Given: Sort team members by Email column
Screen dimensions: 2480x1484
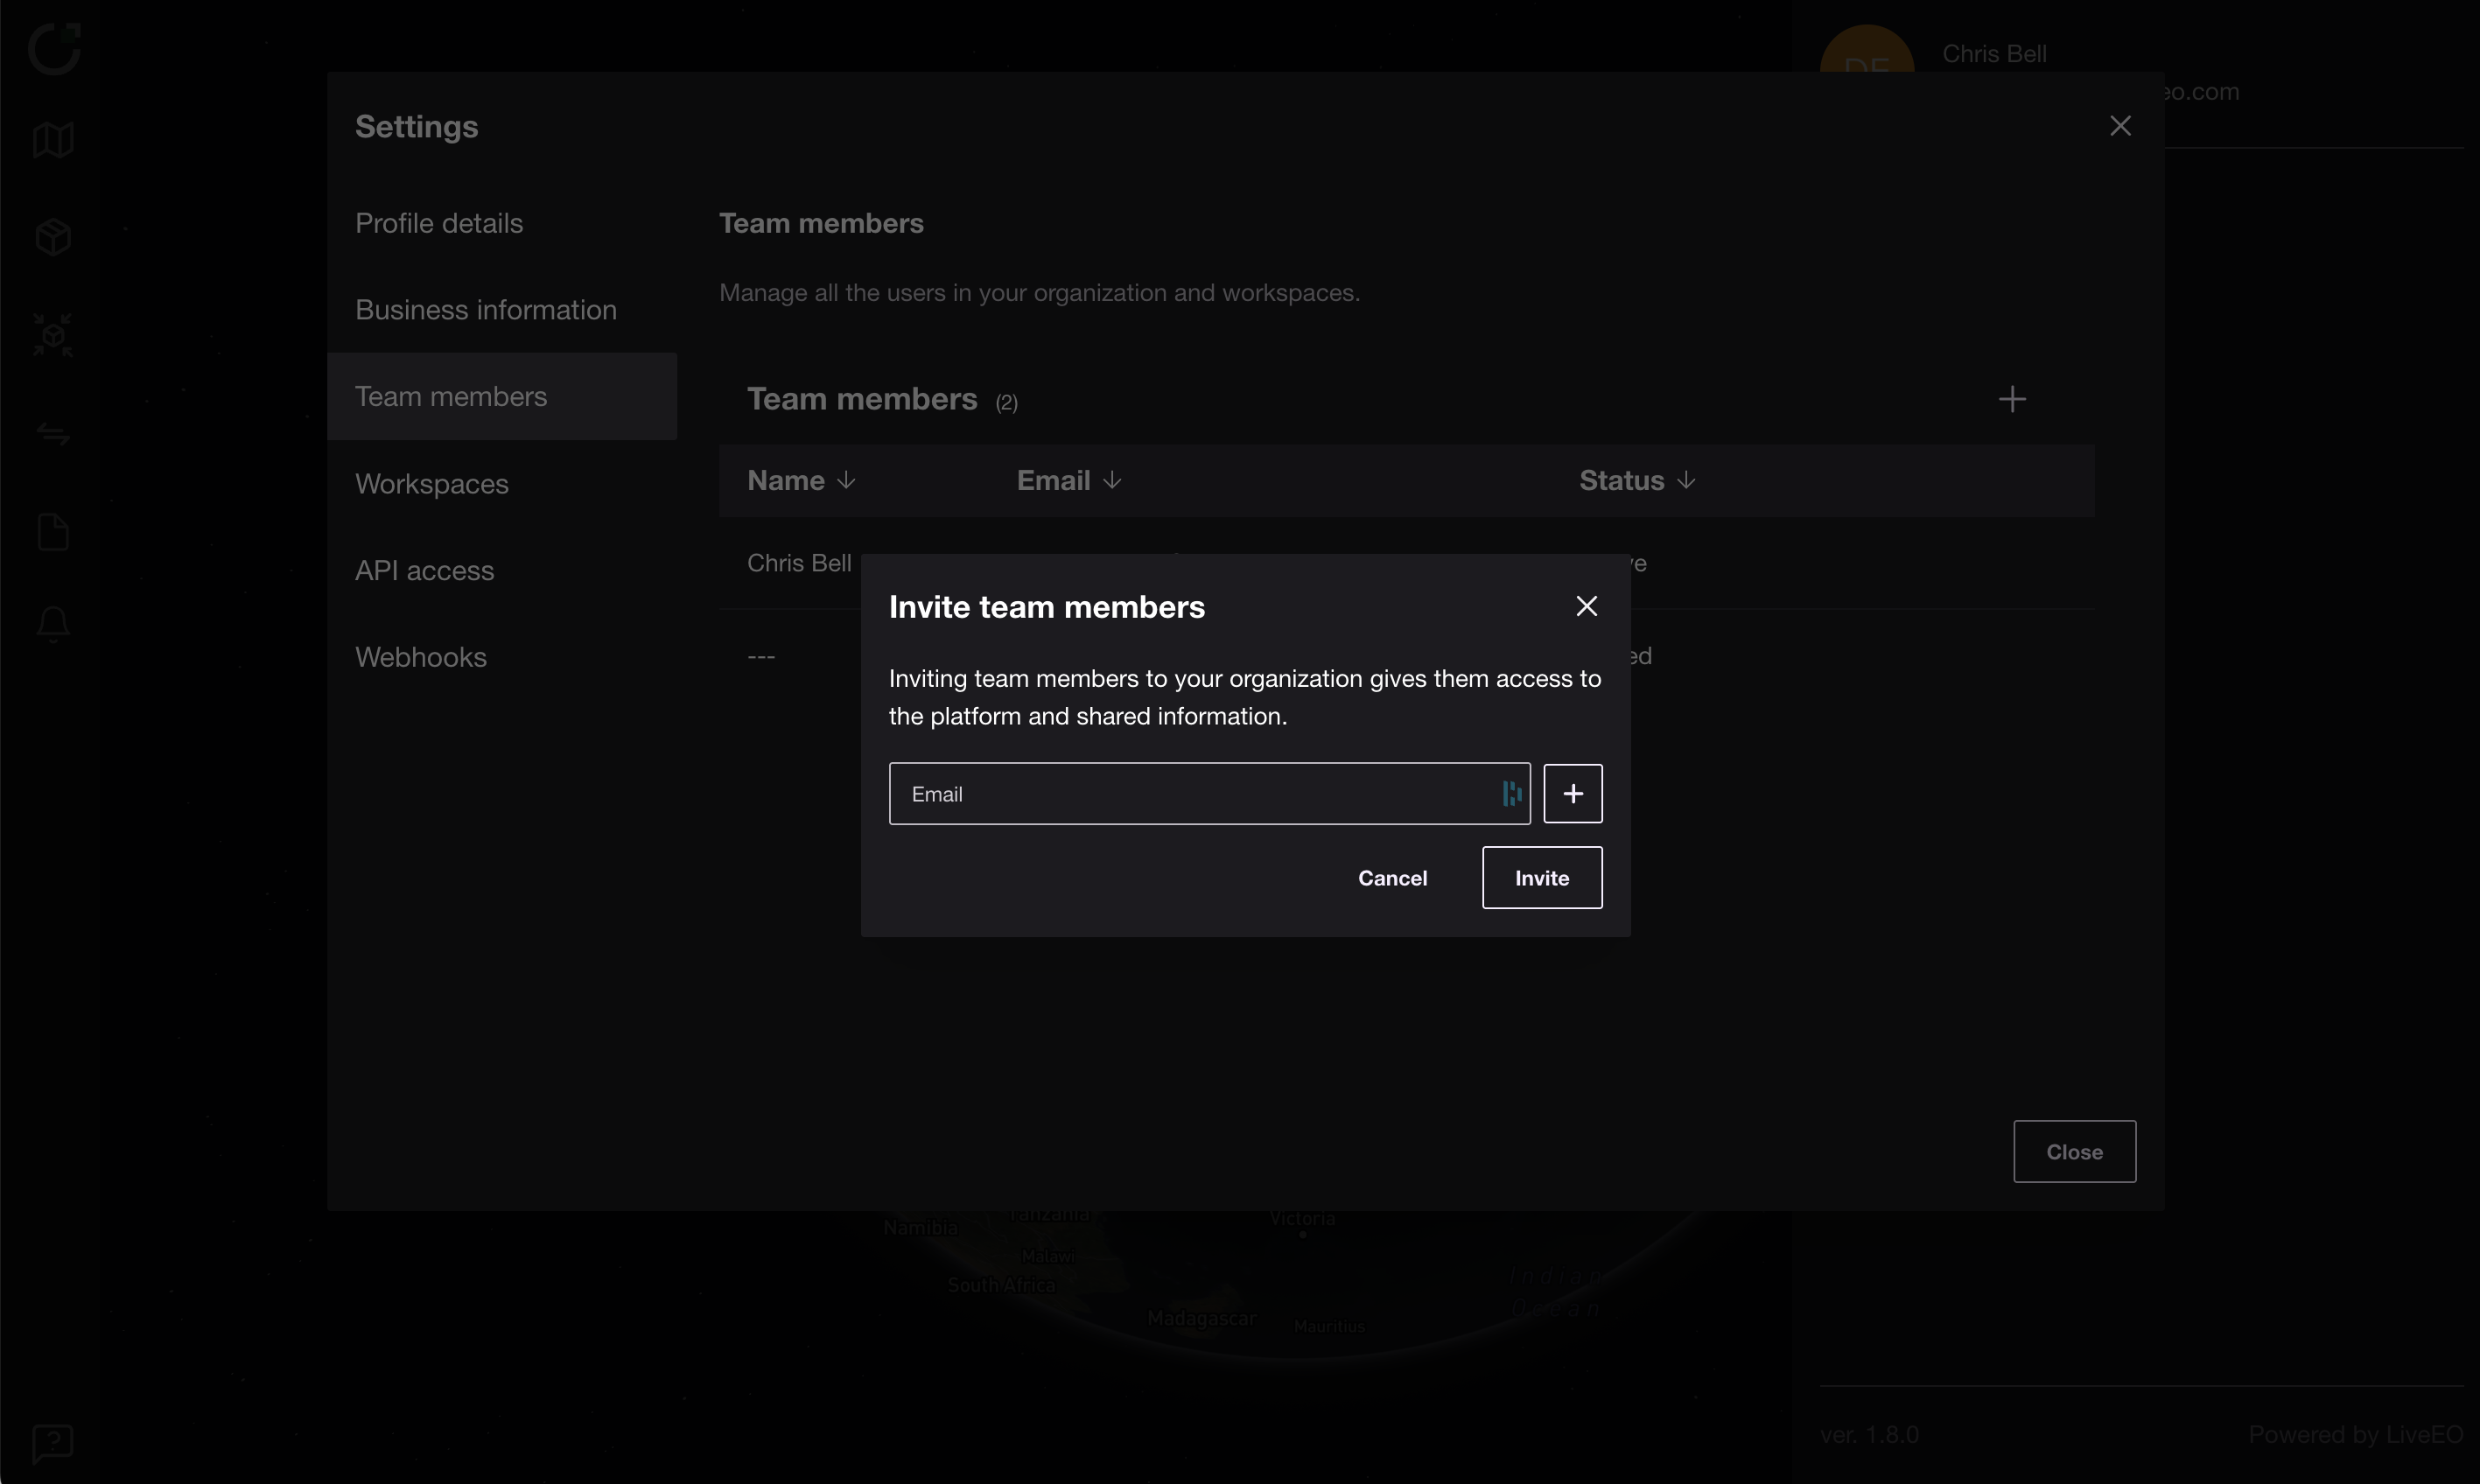Looking at the screenshot, I should pyautogui.click(x=1068, y=481).
